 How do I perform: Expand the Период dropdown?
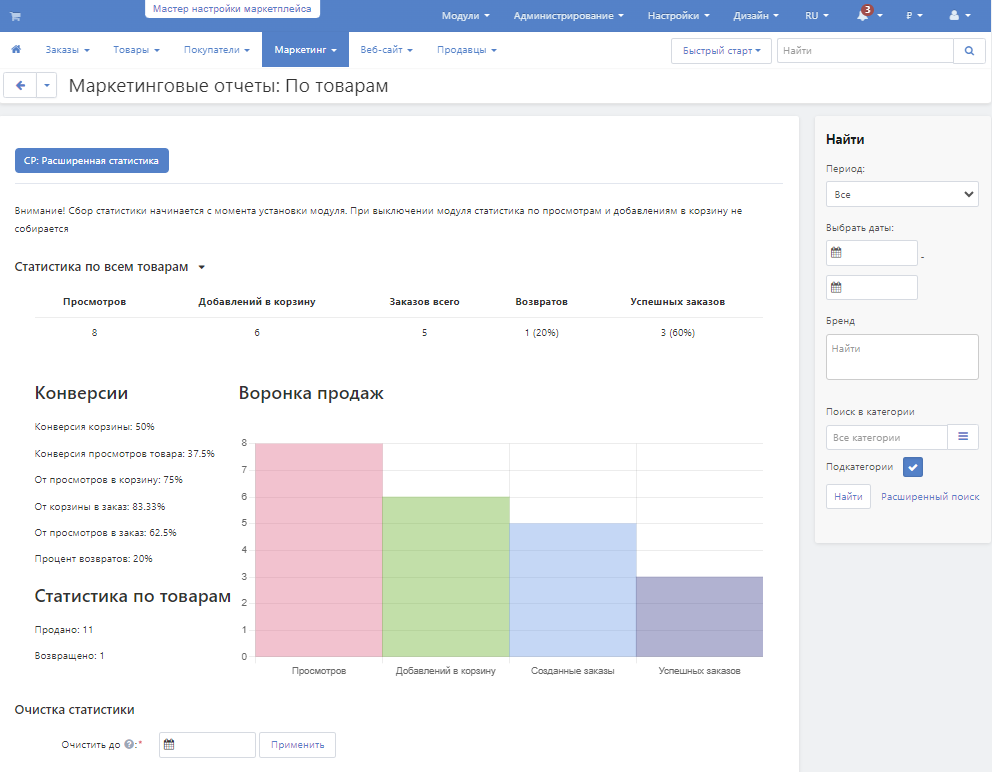pos(902,194)
